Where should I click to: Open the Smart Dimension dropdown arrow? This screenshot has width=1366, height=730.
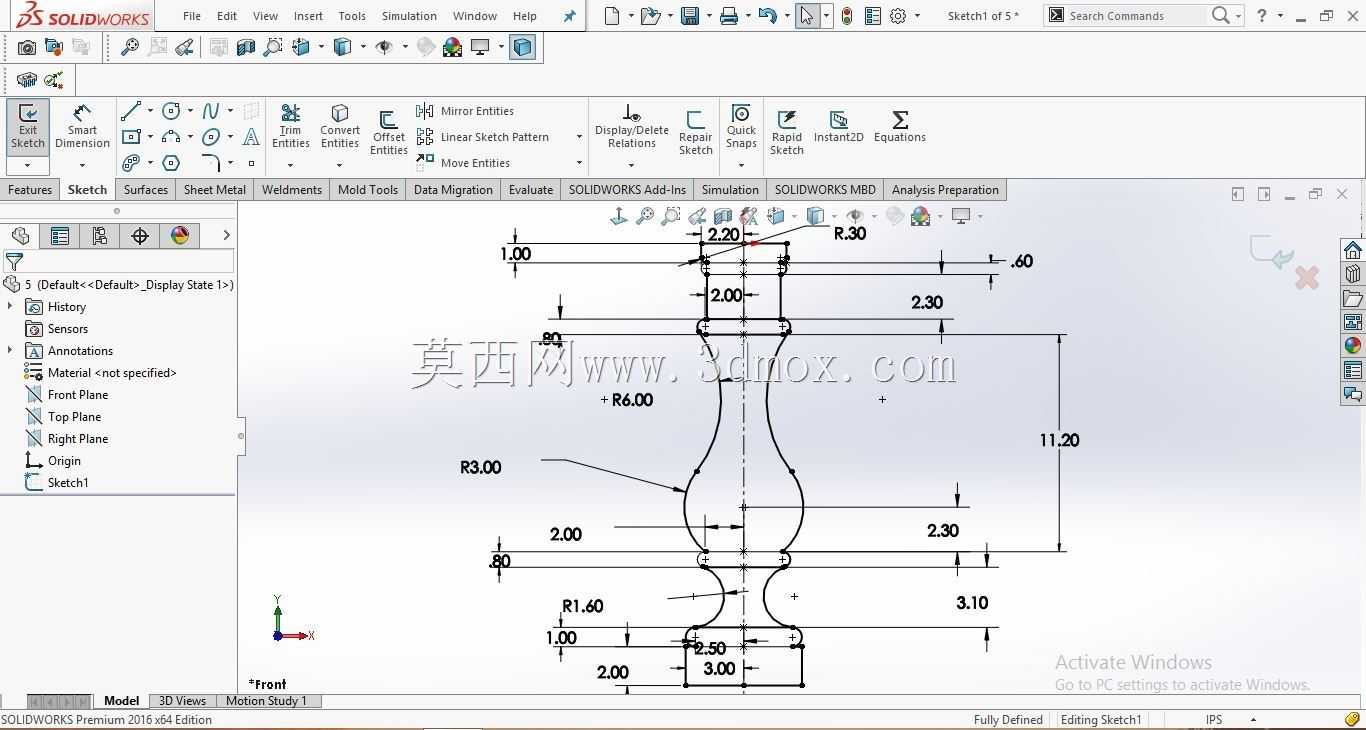[82, 165]
